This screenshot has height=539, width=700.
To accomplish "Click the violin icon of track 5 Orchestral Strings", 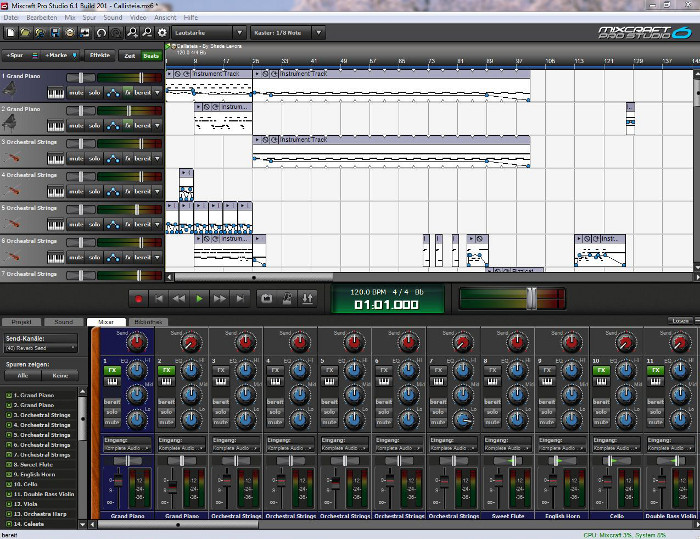I will [10, 222].
